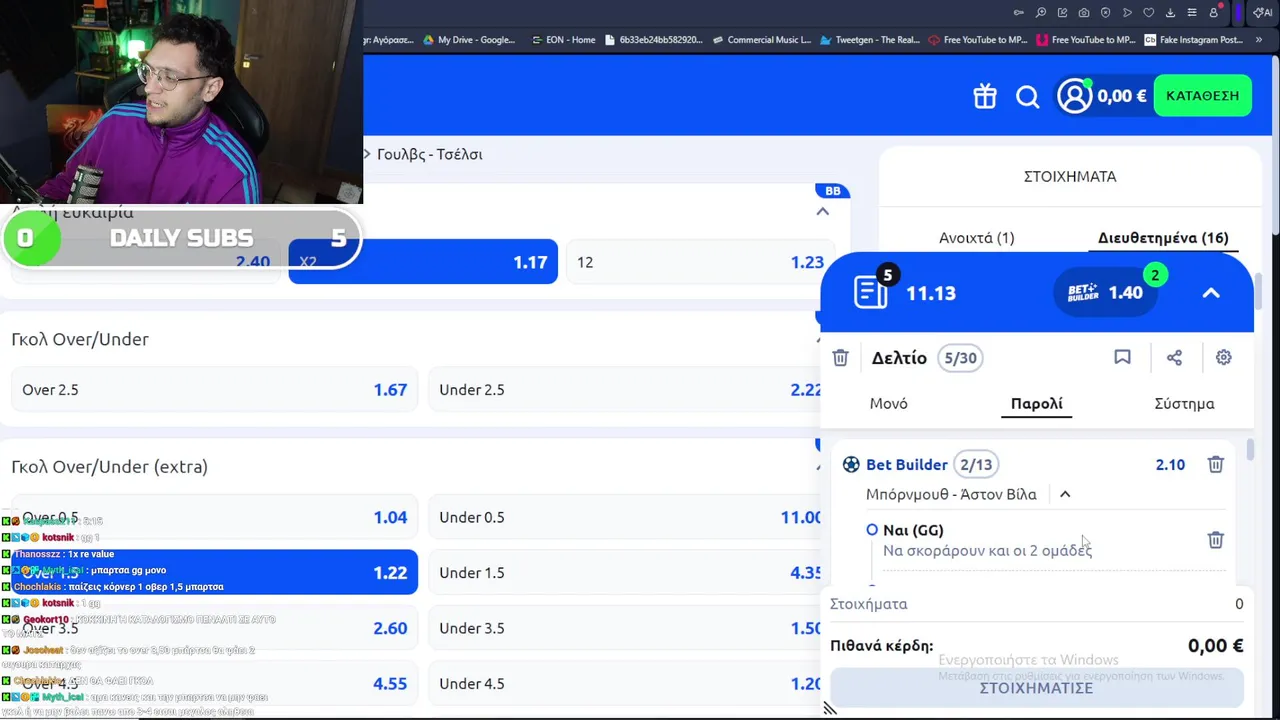The height and width of the screenshot is (720, 1280).
Task: Select Under 0.5 at 11.00
Action: [626, 517]
